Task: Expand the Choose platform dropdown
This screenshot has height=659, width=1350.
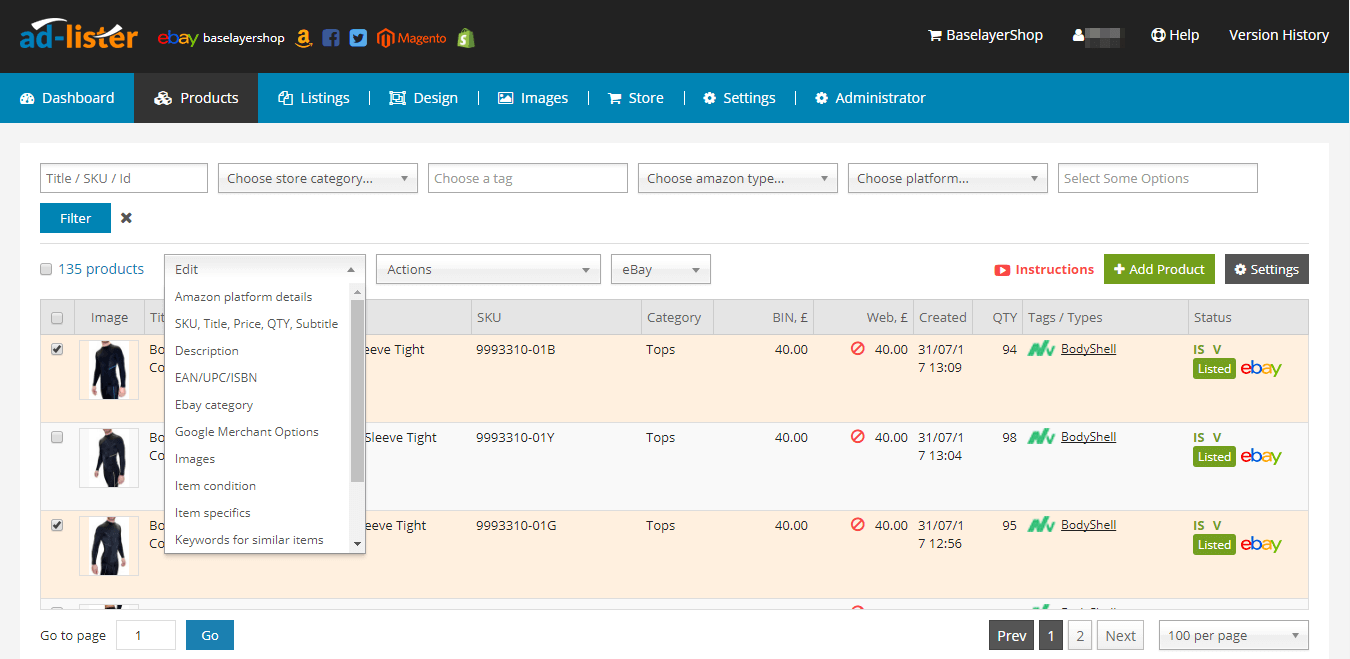Action: click(947, 178)
